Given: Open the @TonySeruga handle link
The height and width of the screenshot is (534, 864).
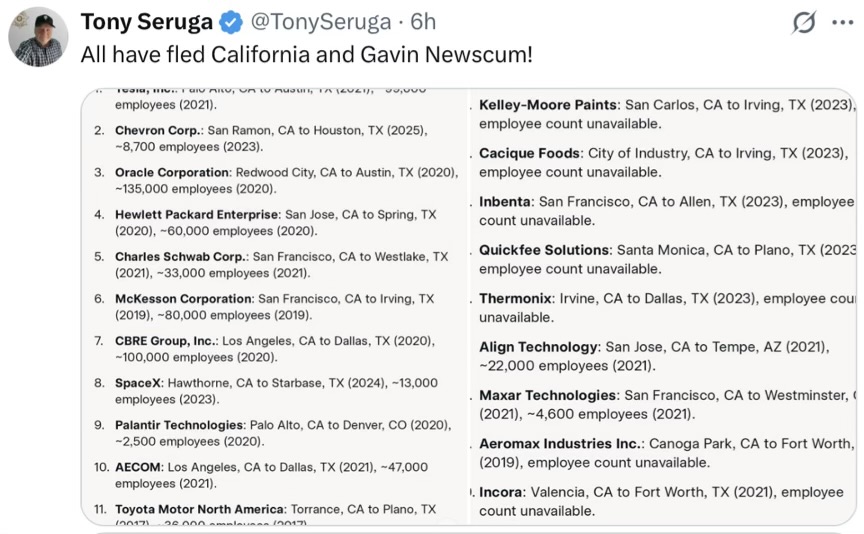Looking at the screenshot, I should [321, 22].
